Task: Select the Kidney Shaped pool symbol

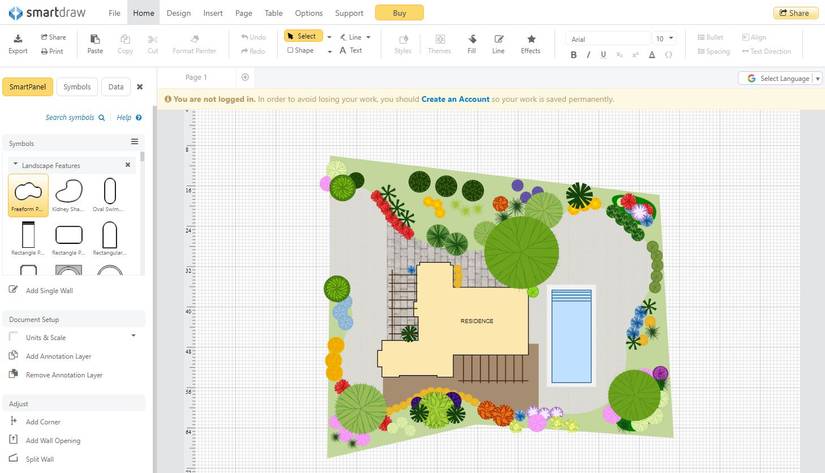Action: [69, 191]
